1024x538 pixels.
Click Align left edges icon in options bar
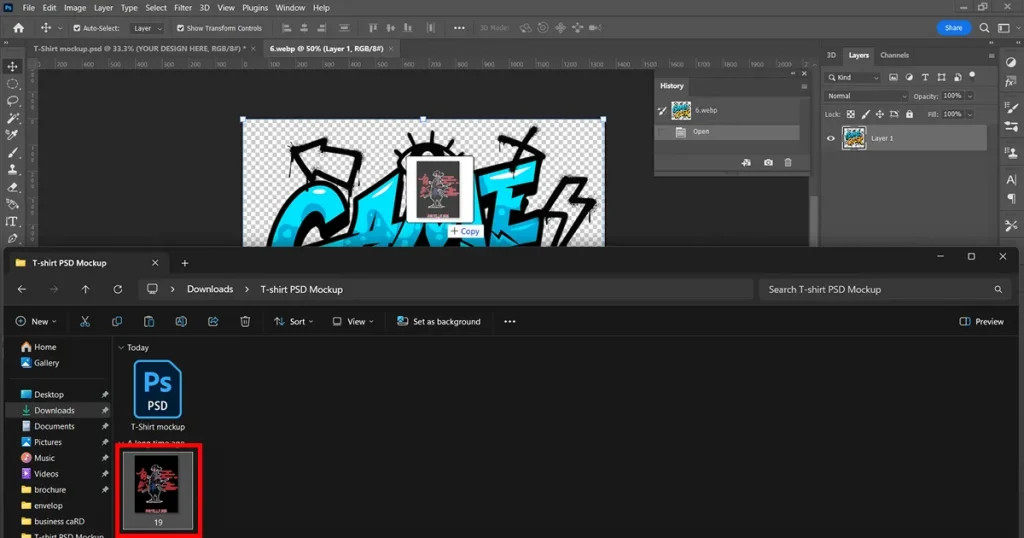[x=286, y=28]
